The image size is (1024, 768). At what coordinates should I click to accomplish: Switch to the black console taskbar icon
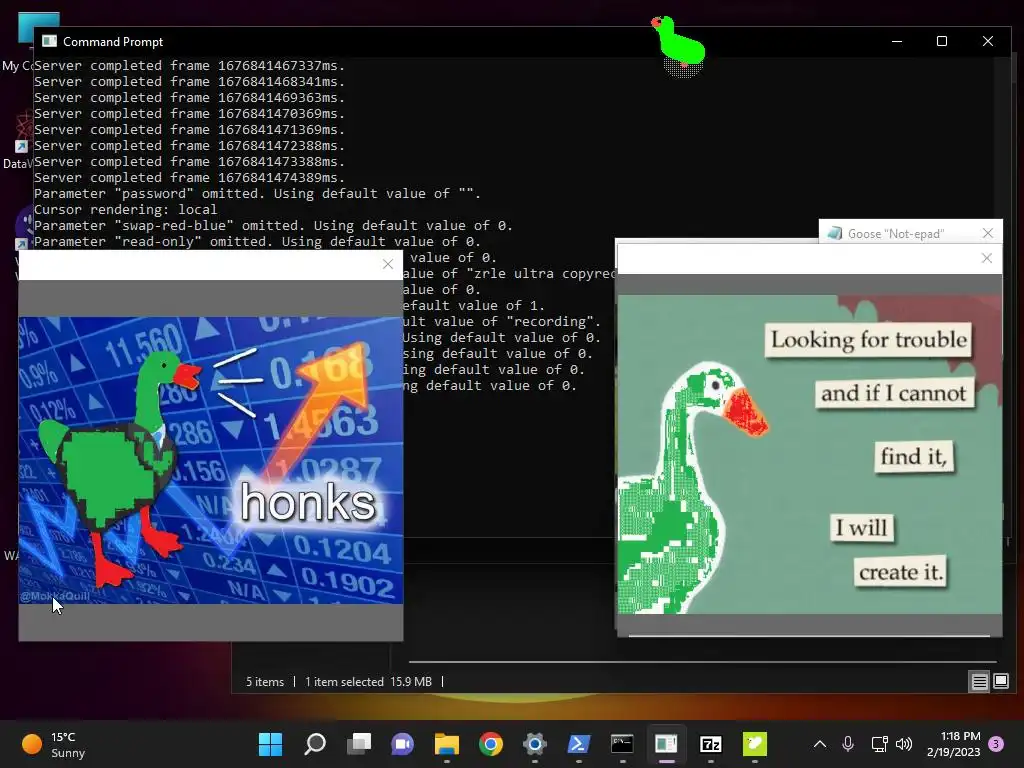tap(622, 744)
